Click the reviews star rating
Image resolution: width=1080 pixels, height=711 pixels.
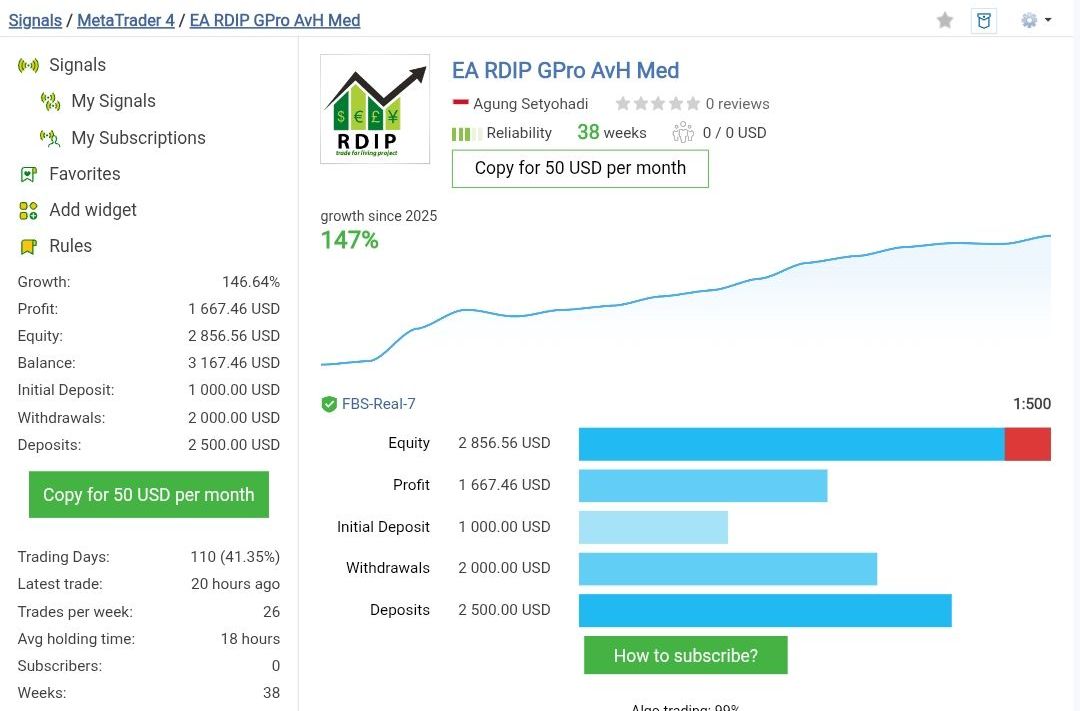click(657, 104)
